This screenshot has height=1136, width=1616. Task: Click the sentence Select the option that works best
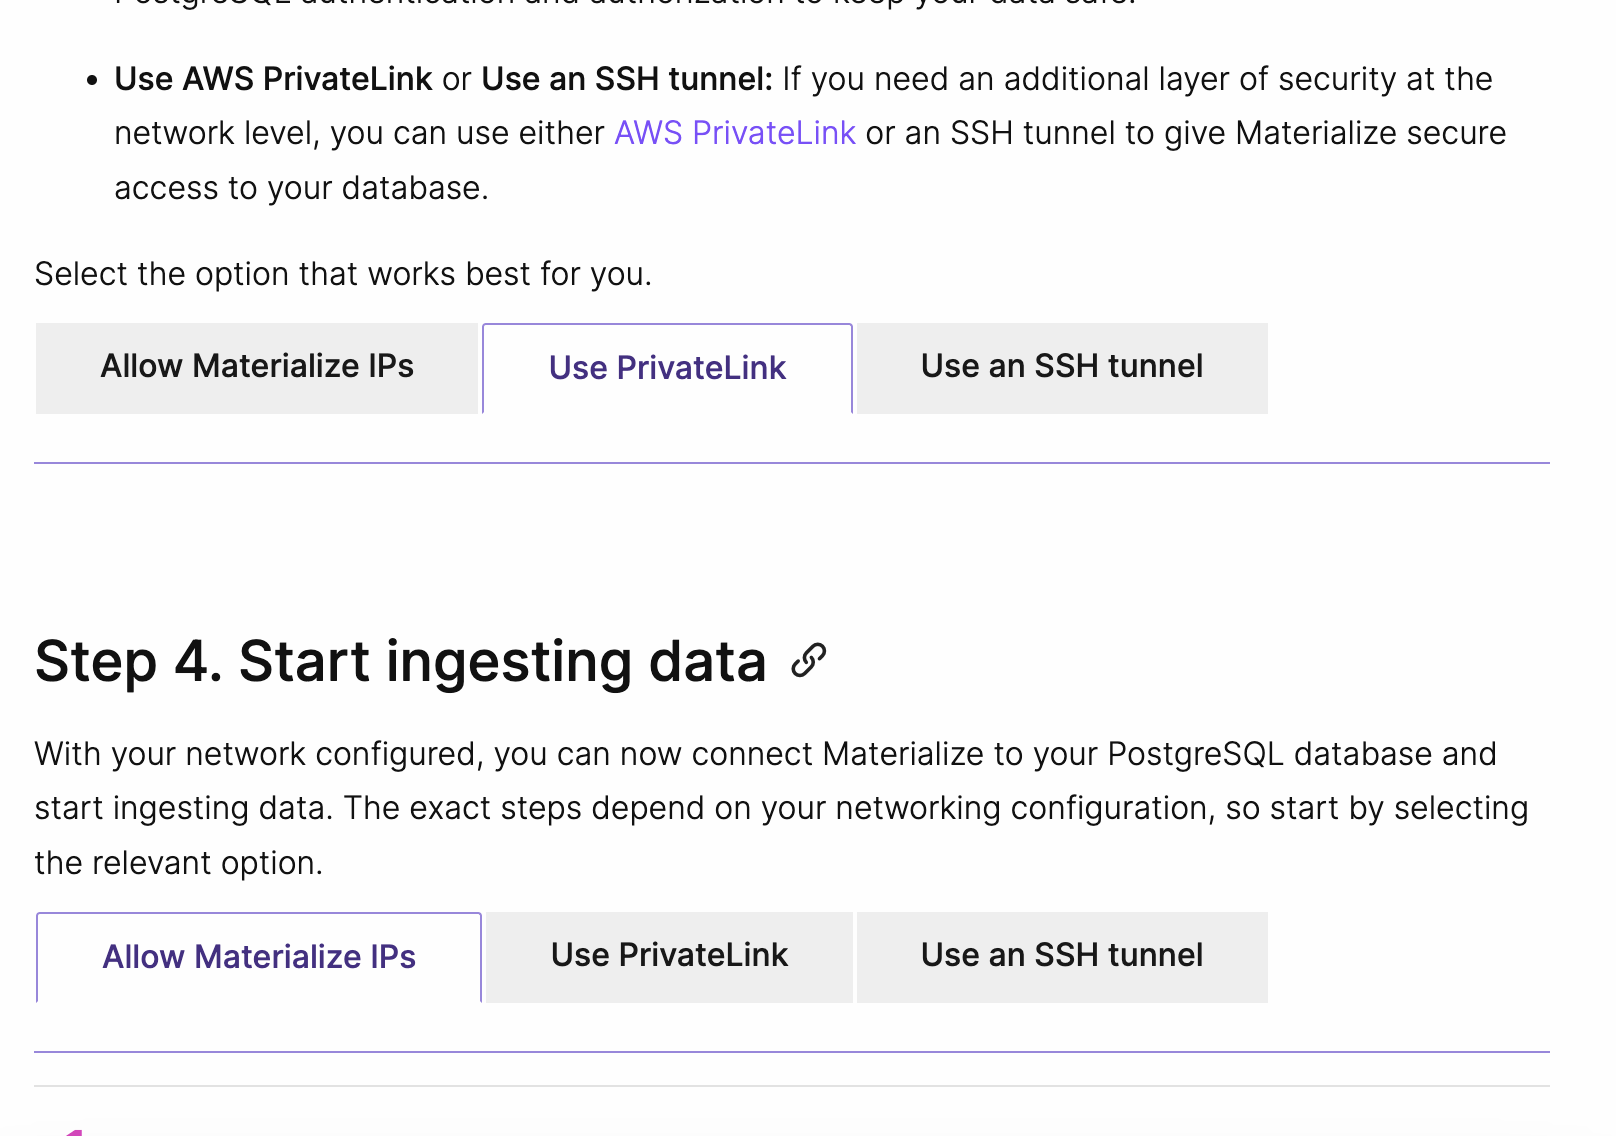click(x=343, y=274)
